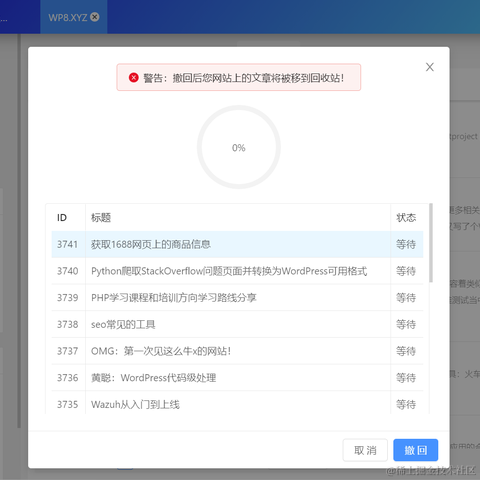The height and width of the screenshot is (480, 480).
Task: Click 等待 status of row 3740
Action: (x=406, y=271)
